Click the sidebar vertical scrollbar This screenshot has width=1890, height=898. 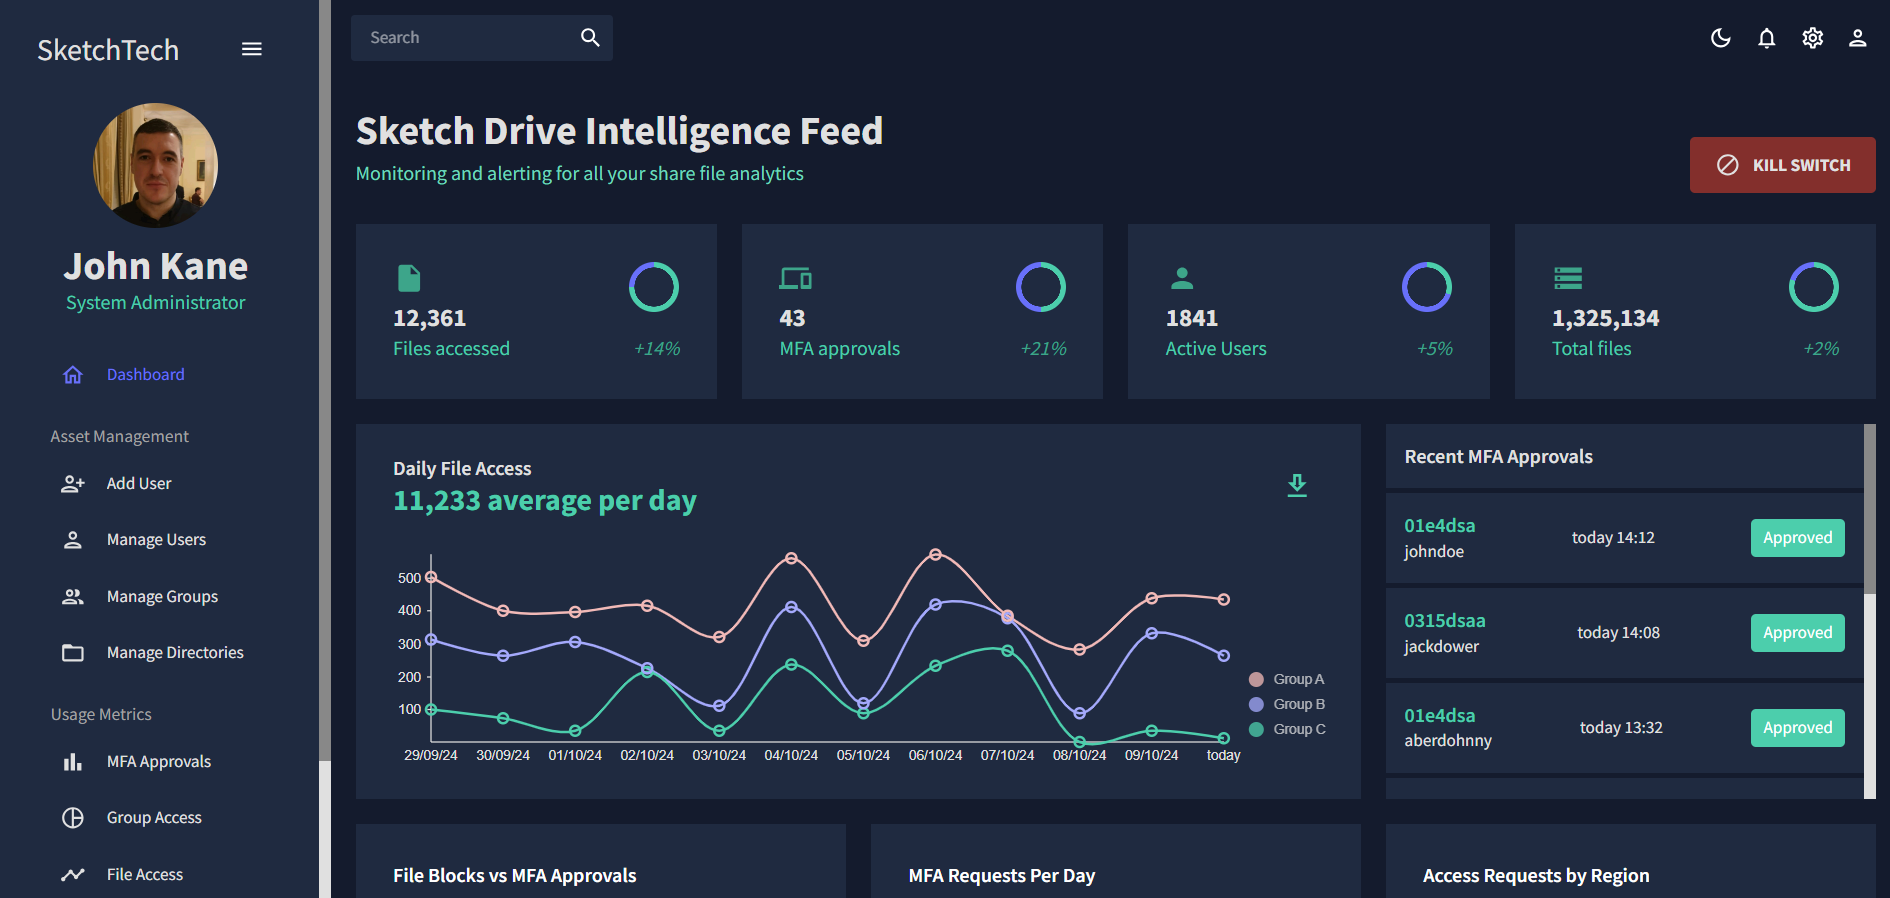pos(325,380)
